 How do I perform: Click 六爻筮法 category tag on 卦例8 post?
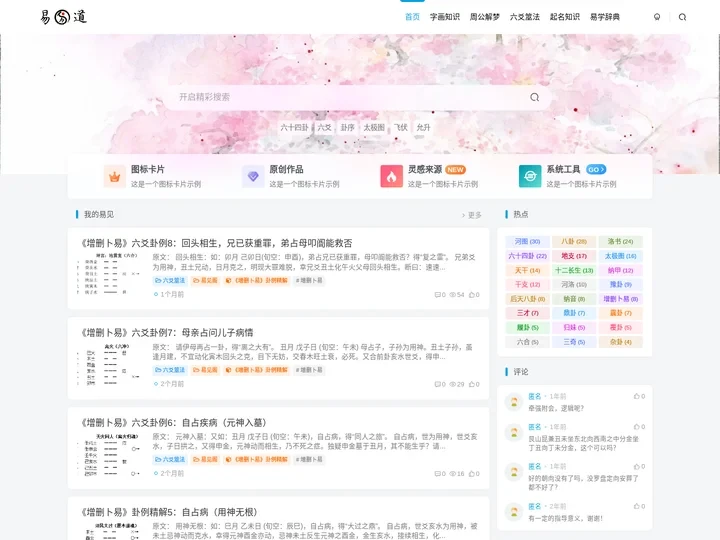pos(170,280)
